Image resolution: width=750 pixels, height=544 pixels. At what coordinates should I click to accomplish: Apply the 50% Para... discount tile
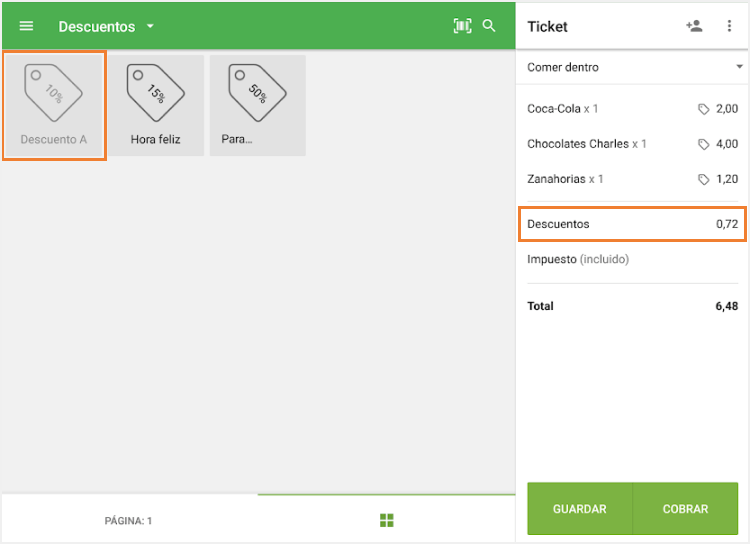coord(257,105)
